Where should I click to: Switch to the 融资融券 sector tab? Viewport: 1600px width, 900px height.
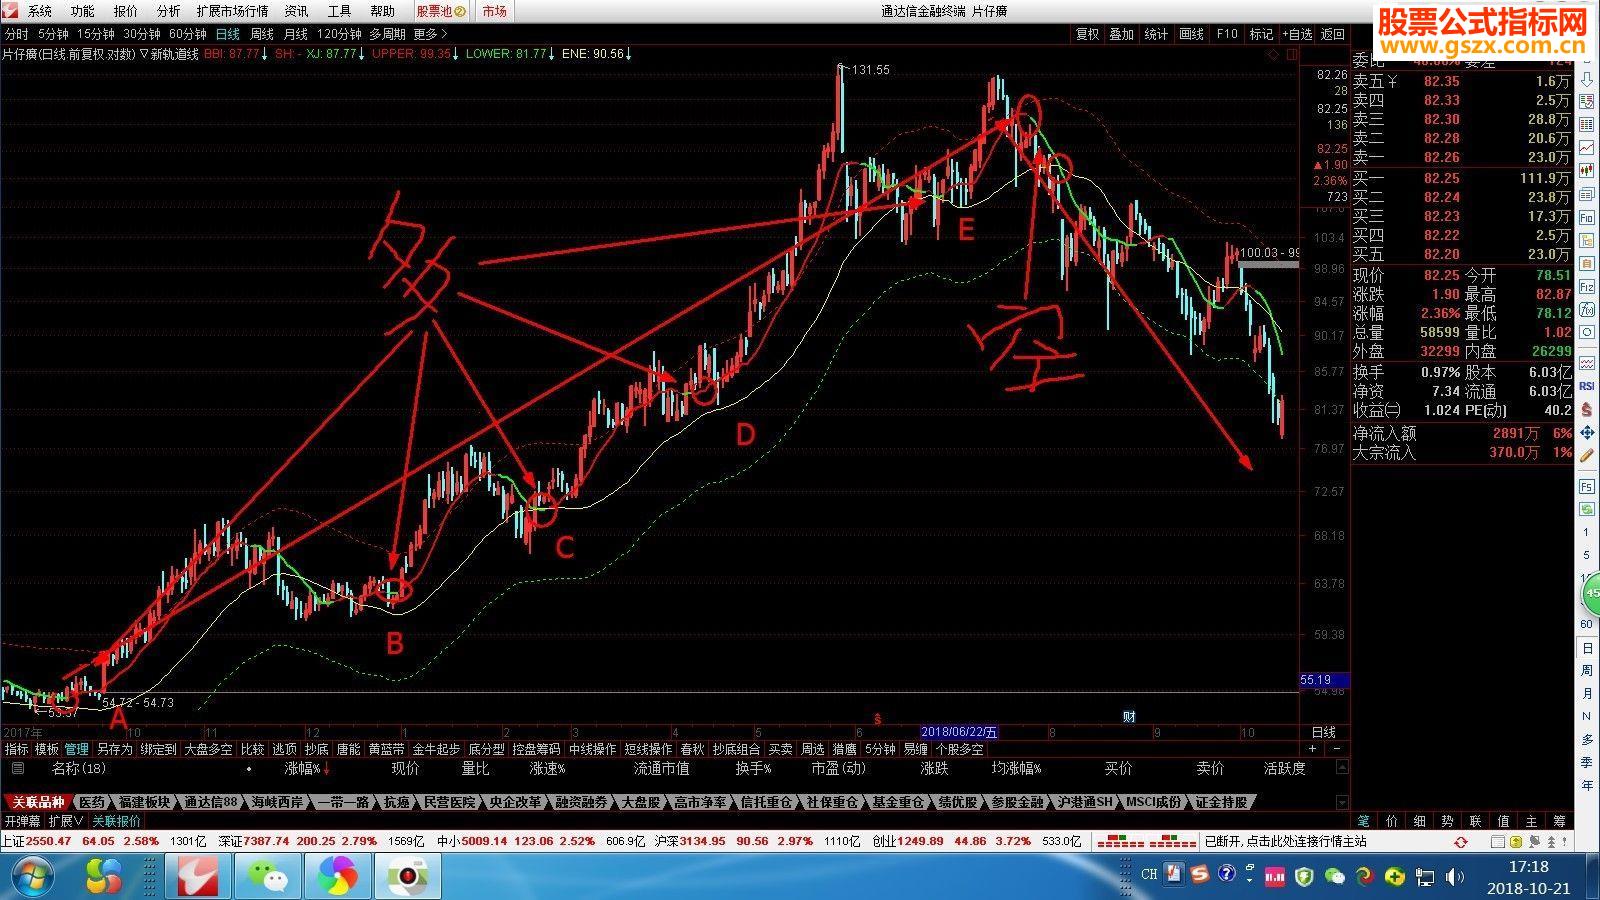coord(581,802)
